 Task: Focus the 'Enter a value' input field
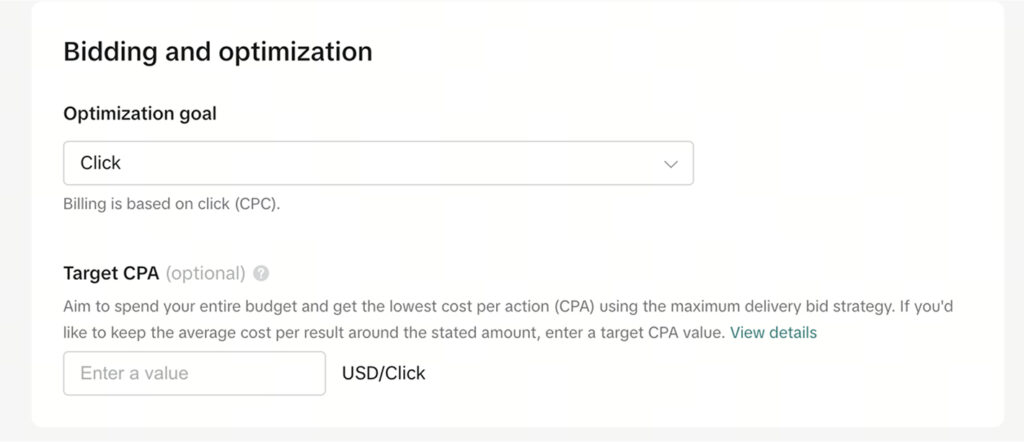[194, 373]
